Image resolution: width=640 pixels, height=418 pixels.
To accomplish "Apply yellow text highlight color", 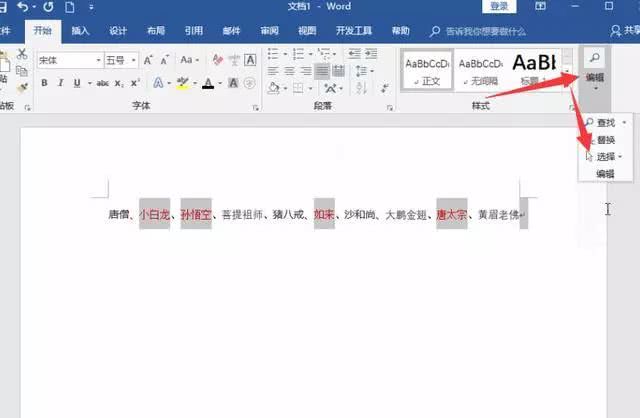I will click(x=182, y=83).
